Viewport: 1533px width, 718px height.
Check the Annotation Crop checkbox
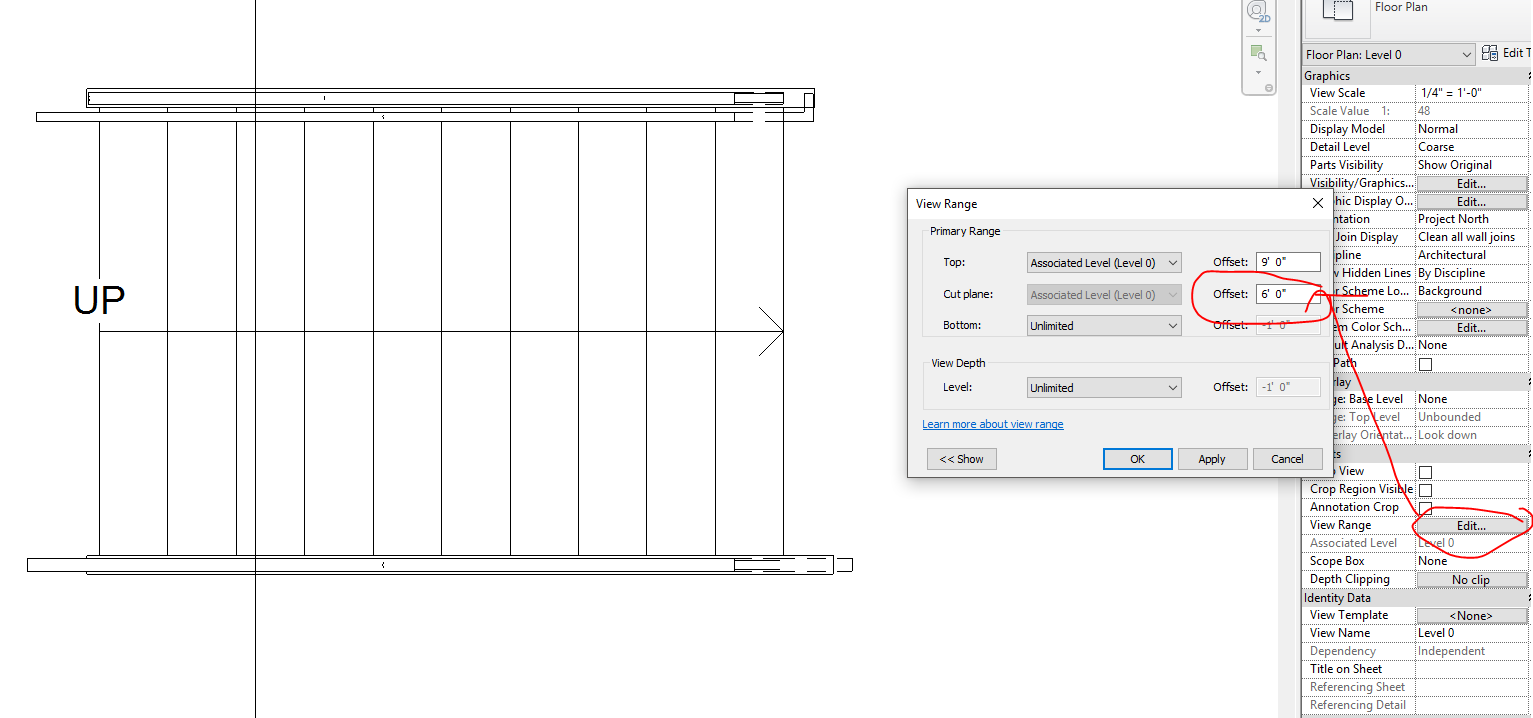click(1424, 507)
